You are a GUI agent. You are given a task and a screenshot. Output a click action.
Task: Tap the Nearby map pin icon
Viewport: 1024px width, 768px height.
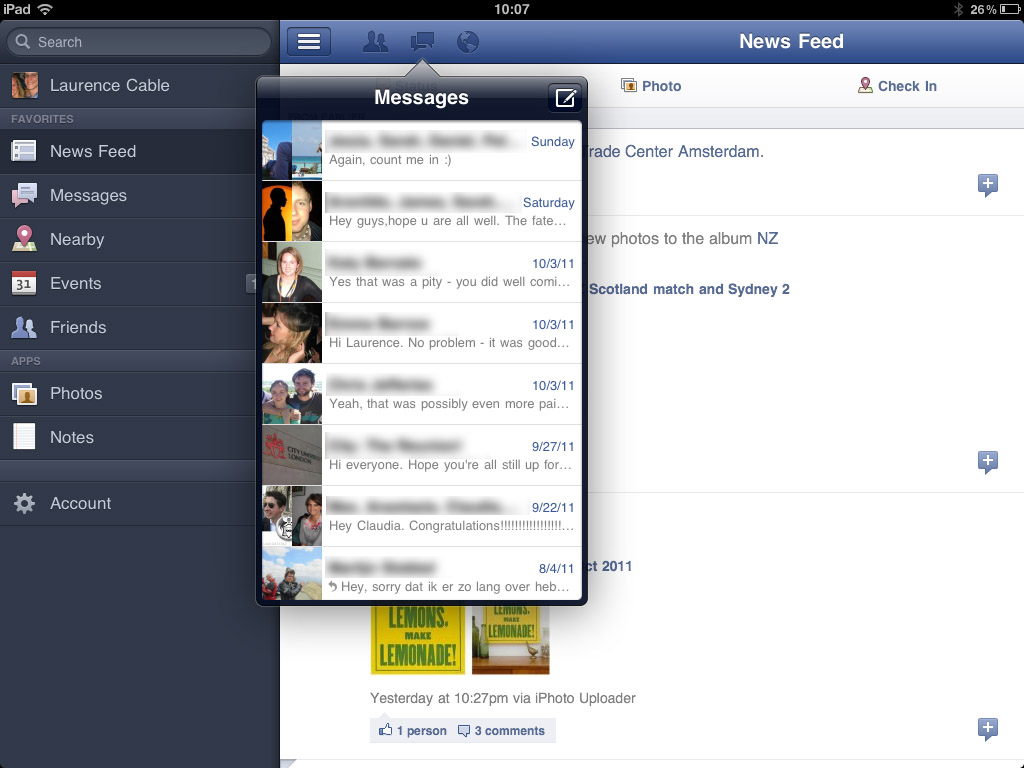click(x=24, y=239)
